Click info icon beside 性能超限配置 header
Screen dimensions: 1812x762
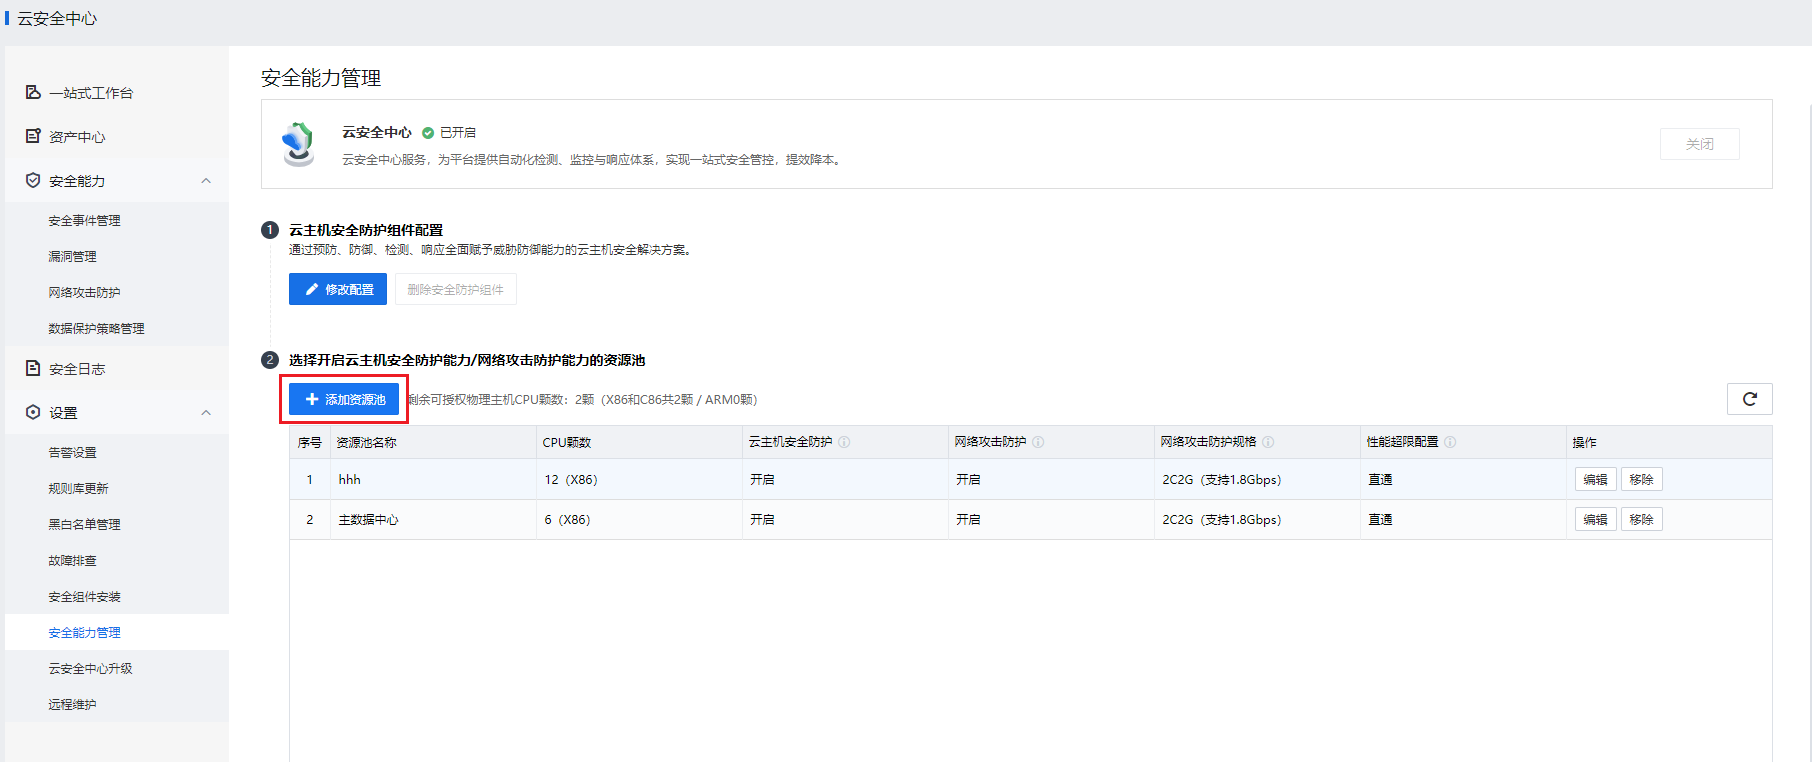coord(1450,442)
